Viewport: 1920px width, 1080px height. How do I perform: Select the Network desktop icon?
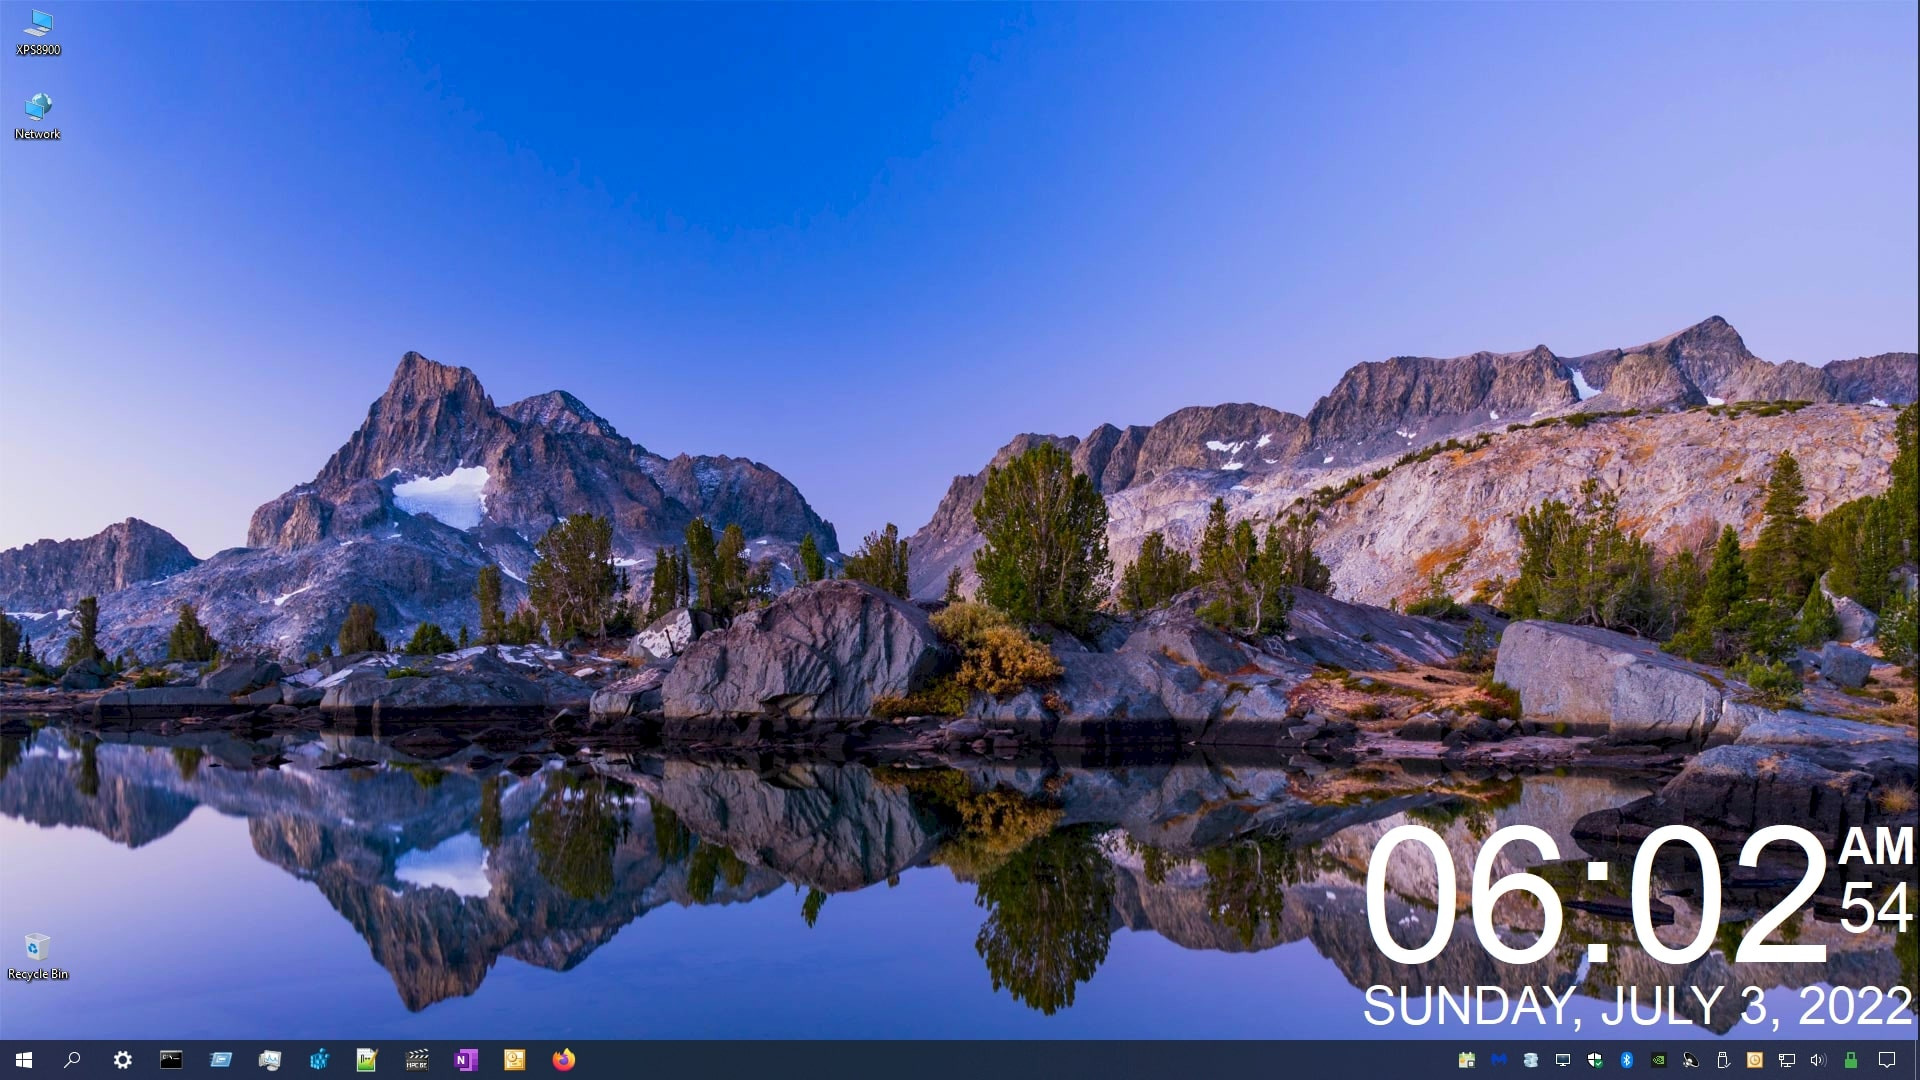pos(38,116)
